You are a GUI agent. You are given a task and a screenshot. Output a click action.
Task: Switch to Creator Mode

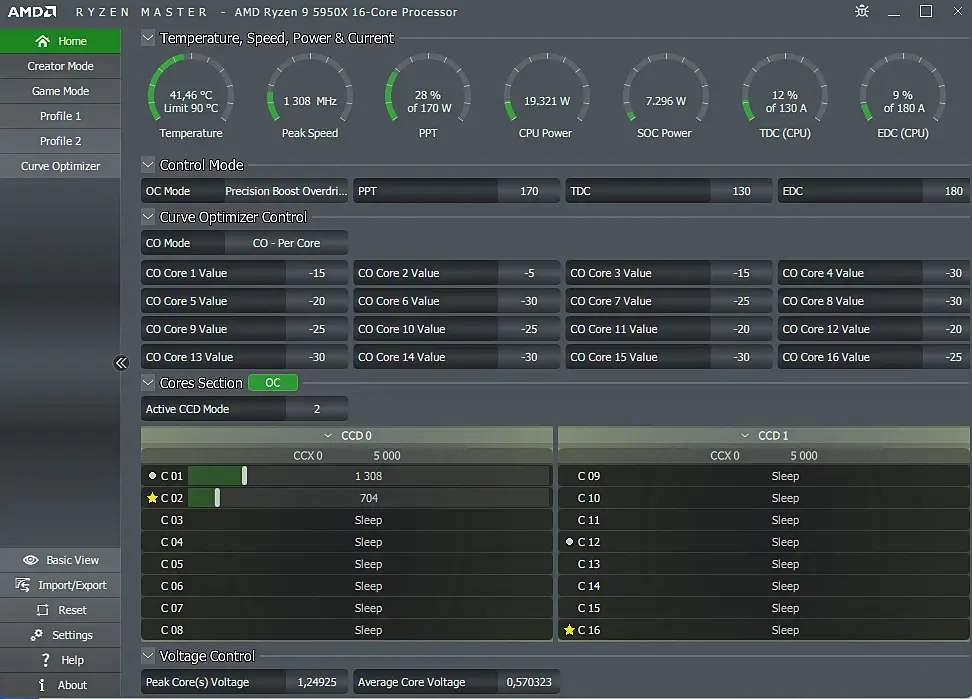coord(60,66)
